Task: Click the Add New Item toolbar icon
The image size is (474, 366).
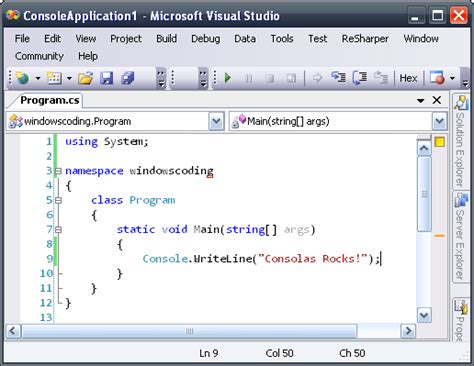Action: tap(54, 78)
